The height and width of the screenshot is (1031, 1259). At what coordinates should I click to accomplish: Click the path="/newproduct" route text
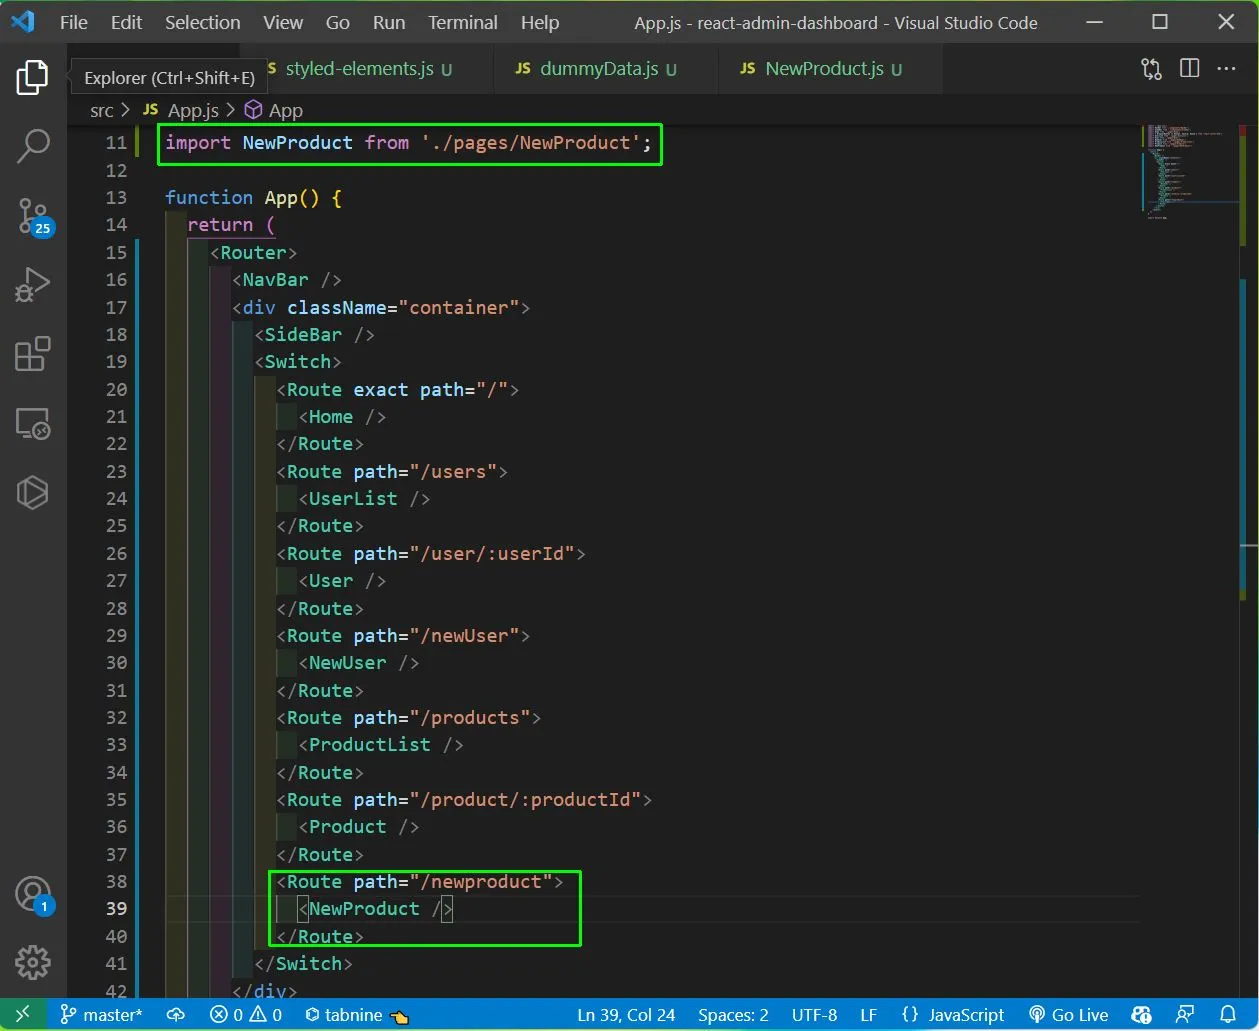453,882
